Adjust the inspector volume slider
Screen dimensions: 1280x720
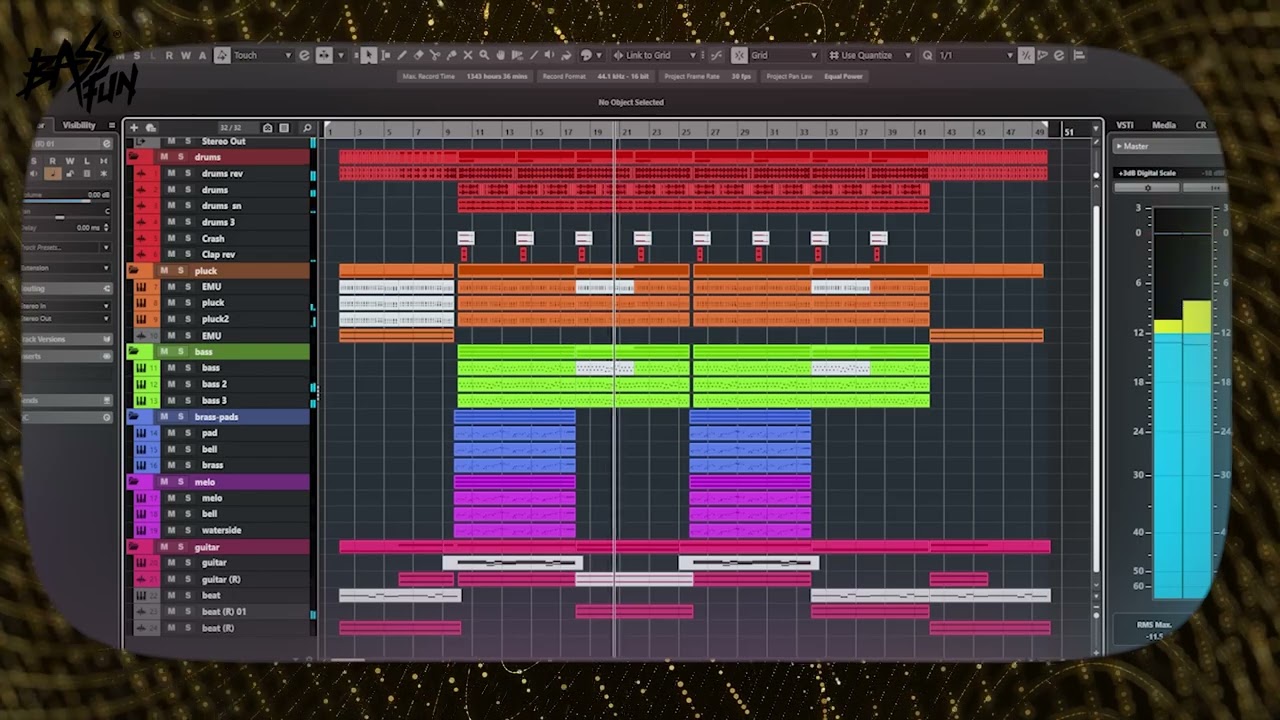pyautogui.click(x=66, y=200)
